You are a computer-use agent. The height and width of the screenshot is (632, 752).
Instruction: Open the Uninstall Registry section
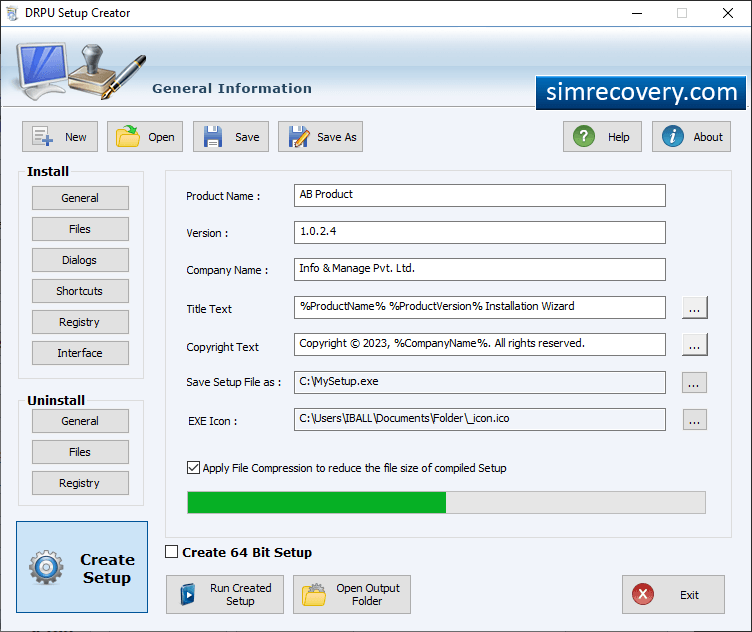pos(80,483)
